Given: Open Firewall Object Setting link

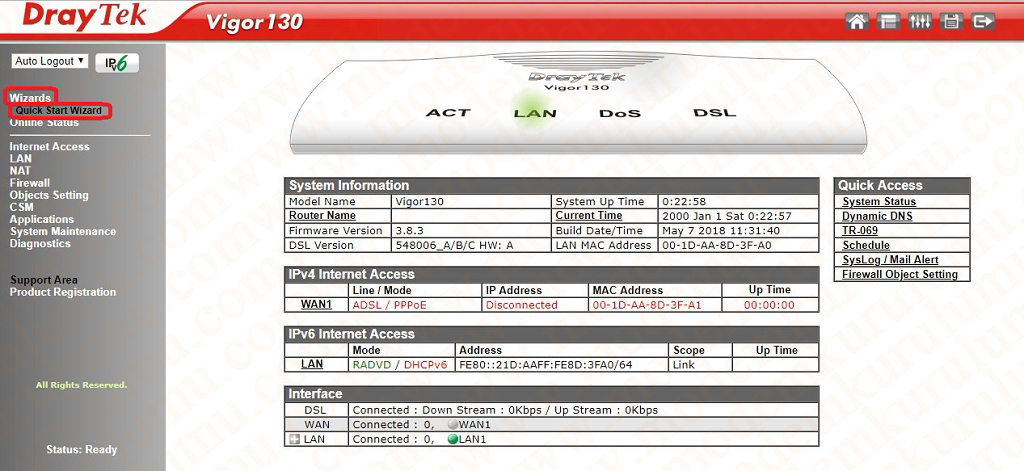Looking at the screenshot, I should [x=900, y=274].
